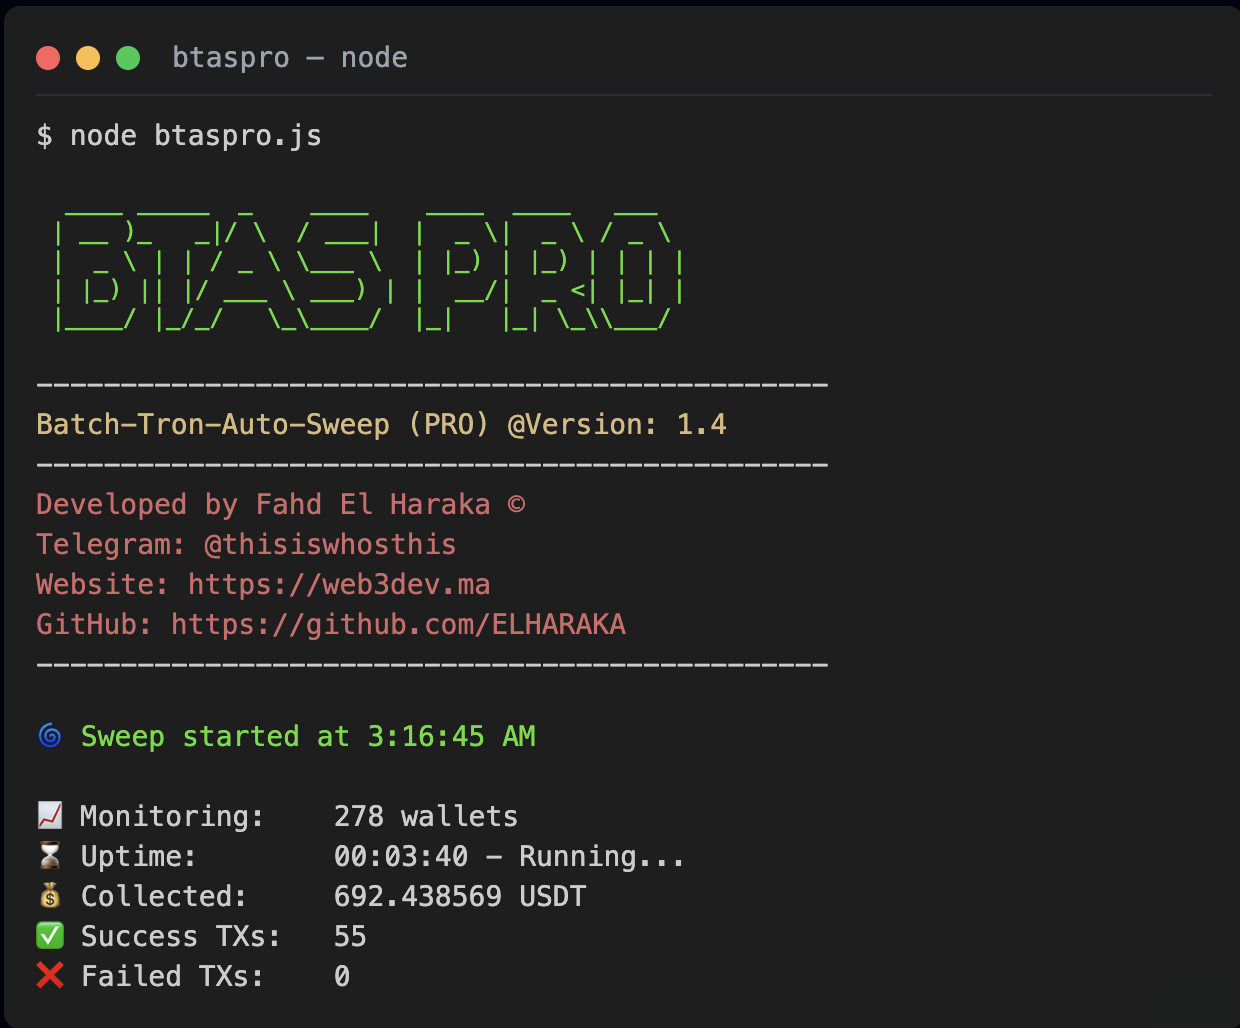The width and height of the screenshot is (1240, 1028).
Task: Select the btaspro — node title bar tab
Action: (292, 57)
